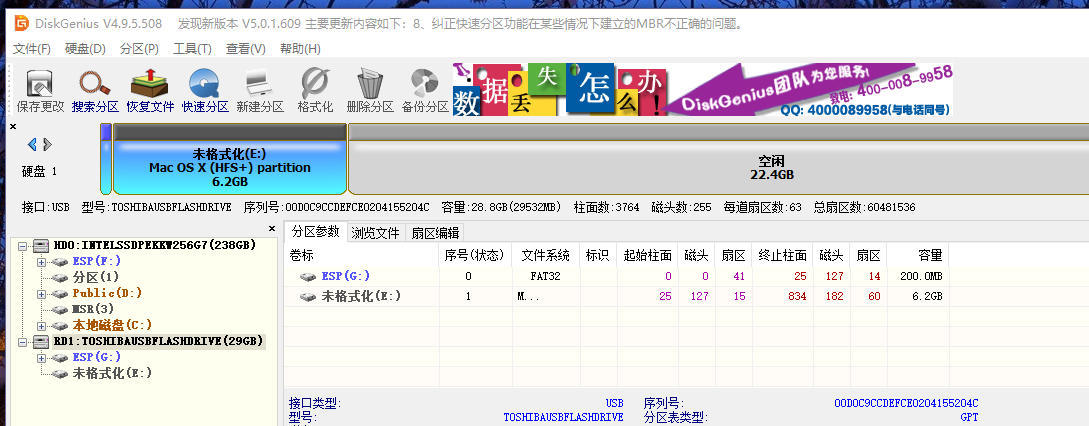Click the ESP(G:) icon in partition table
1089x426 pixels.
308,277
